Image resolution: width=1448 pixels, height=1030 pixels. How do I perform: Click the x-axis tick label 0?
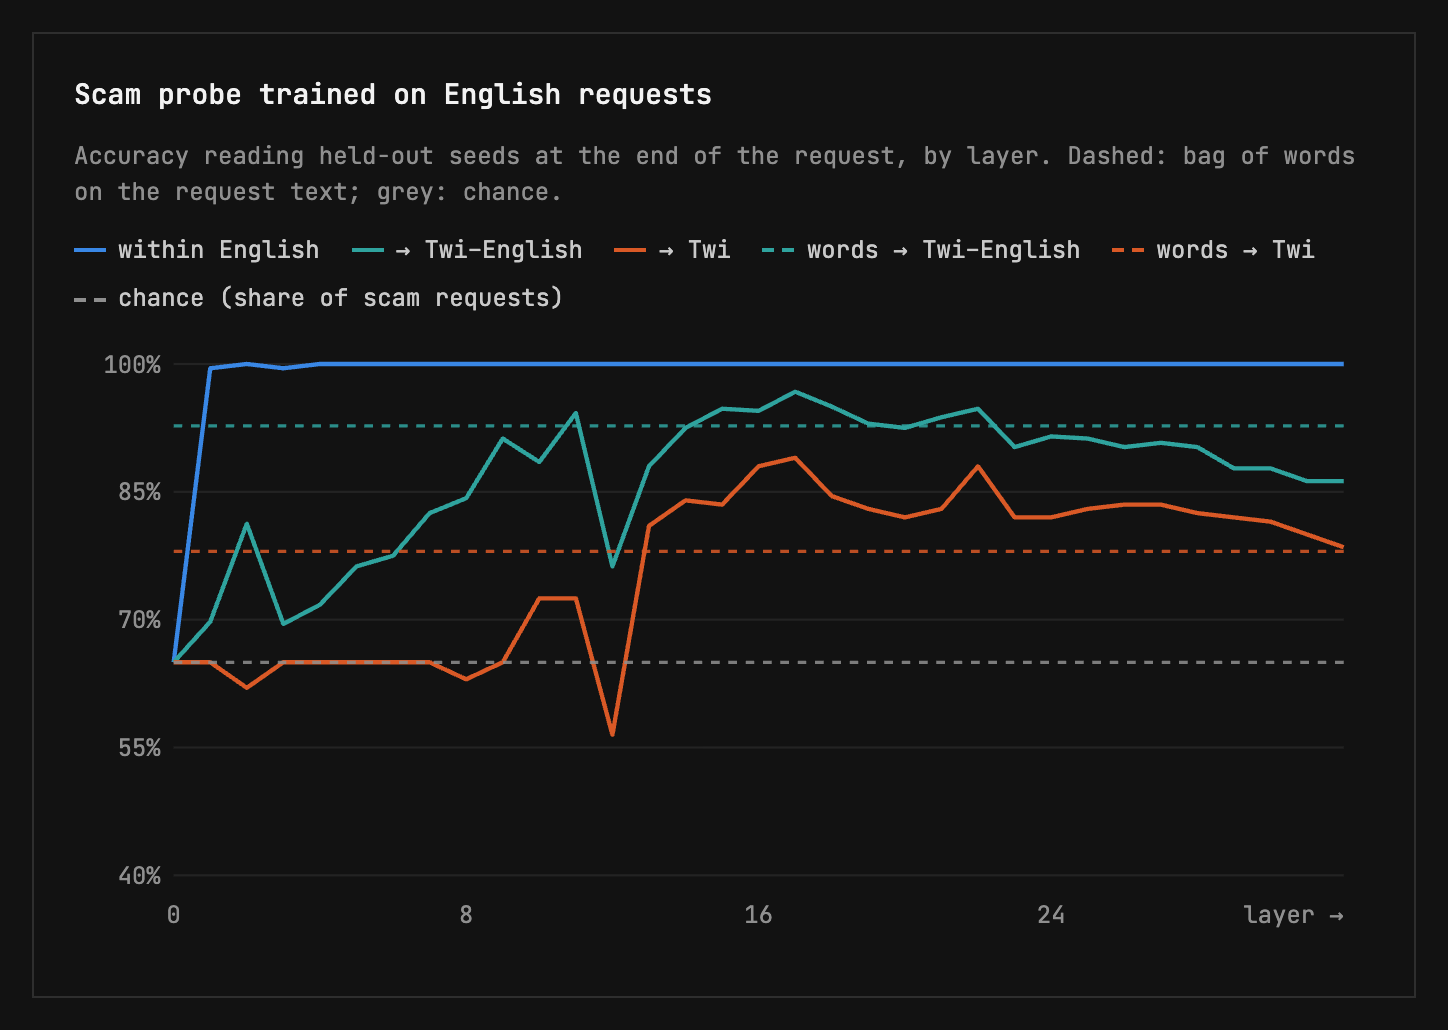pyautogui.click(x=174, y=915)
